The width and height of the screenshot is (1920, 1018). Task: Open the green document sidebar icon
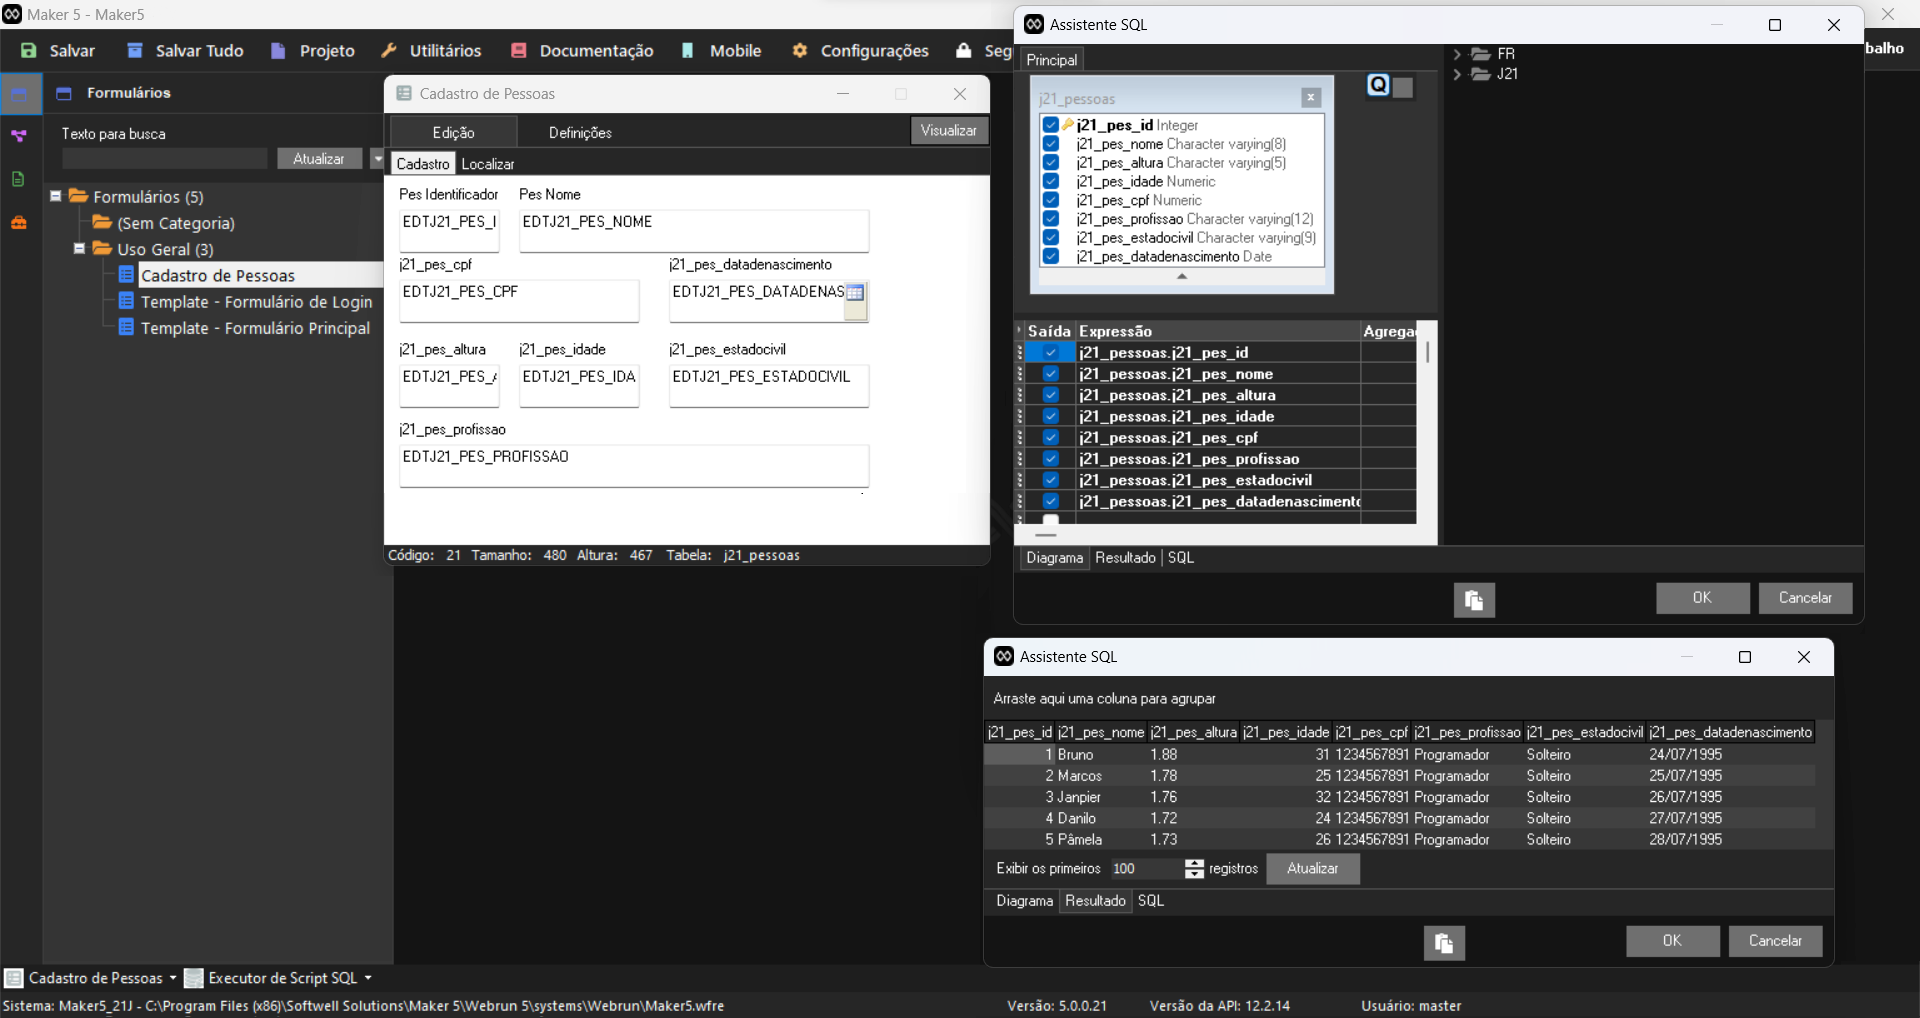18,179
